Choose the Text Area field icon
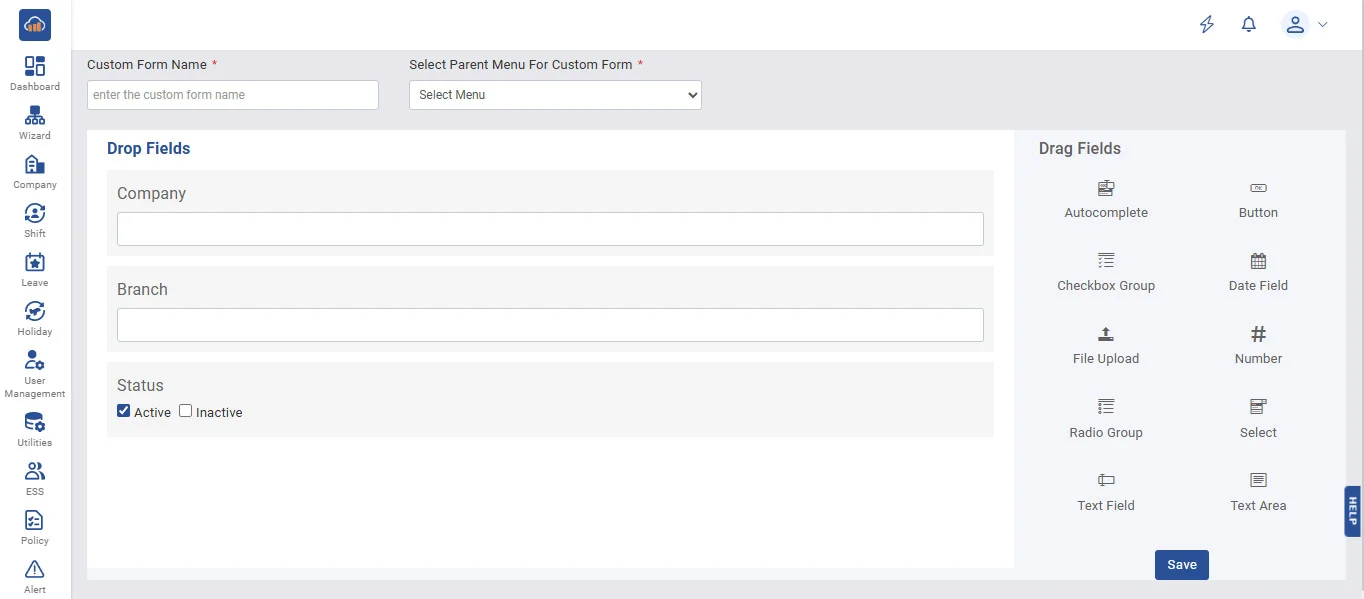1364x599 pixels. click(x=1258, y=480)
